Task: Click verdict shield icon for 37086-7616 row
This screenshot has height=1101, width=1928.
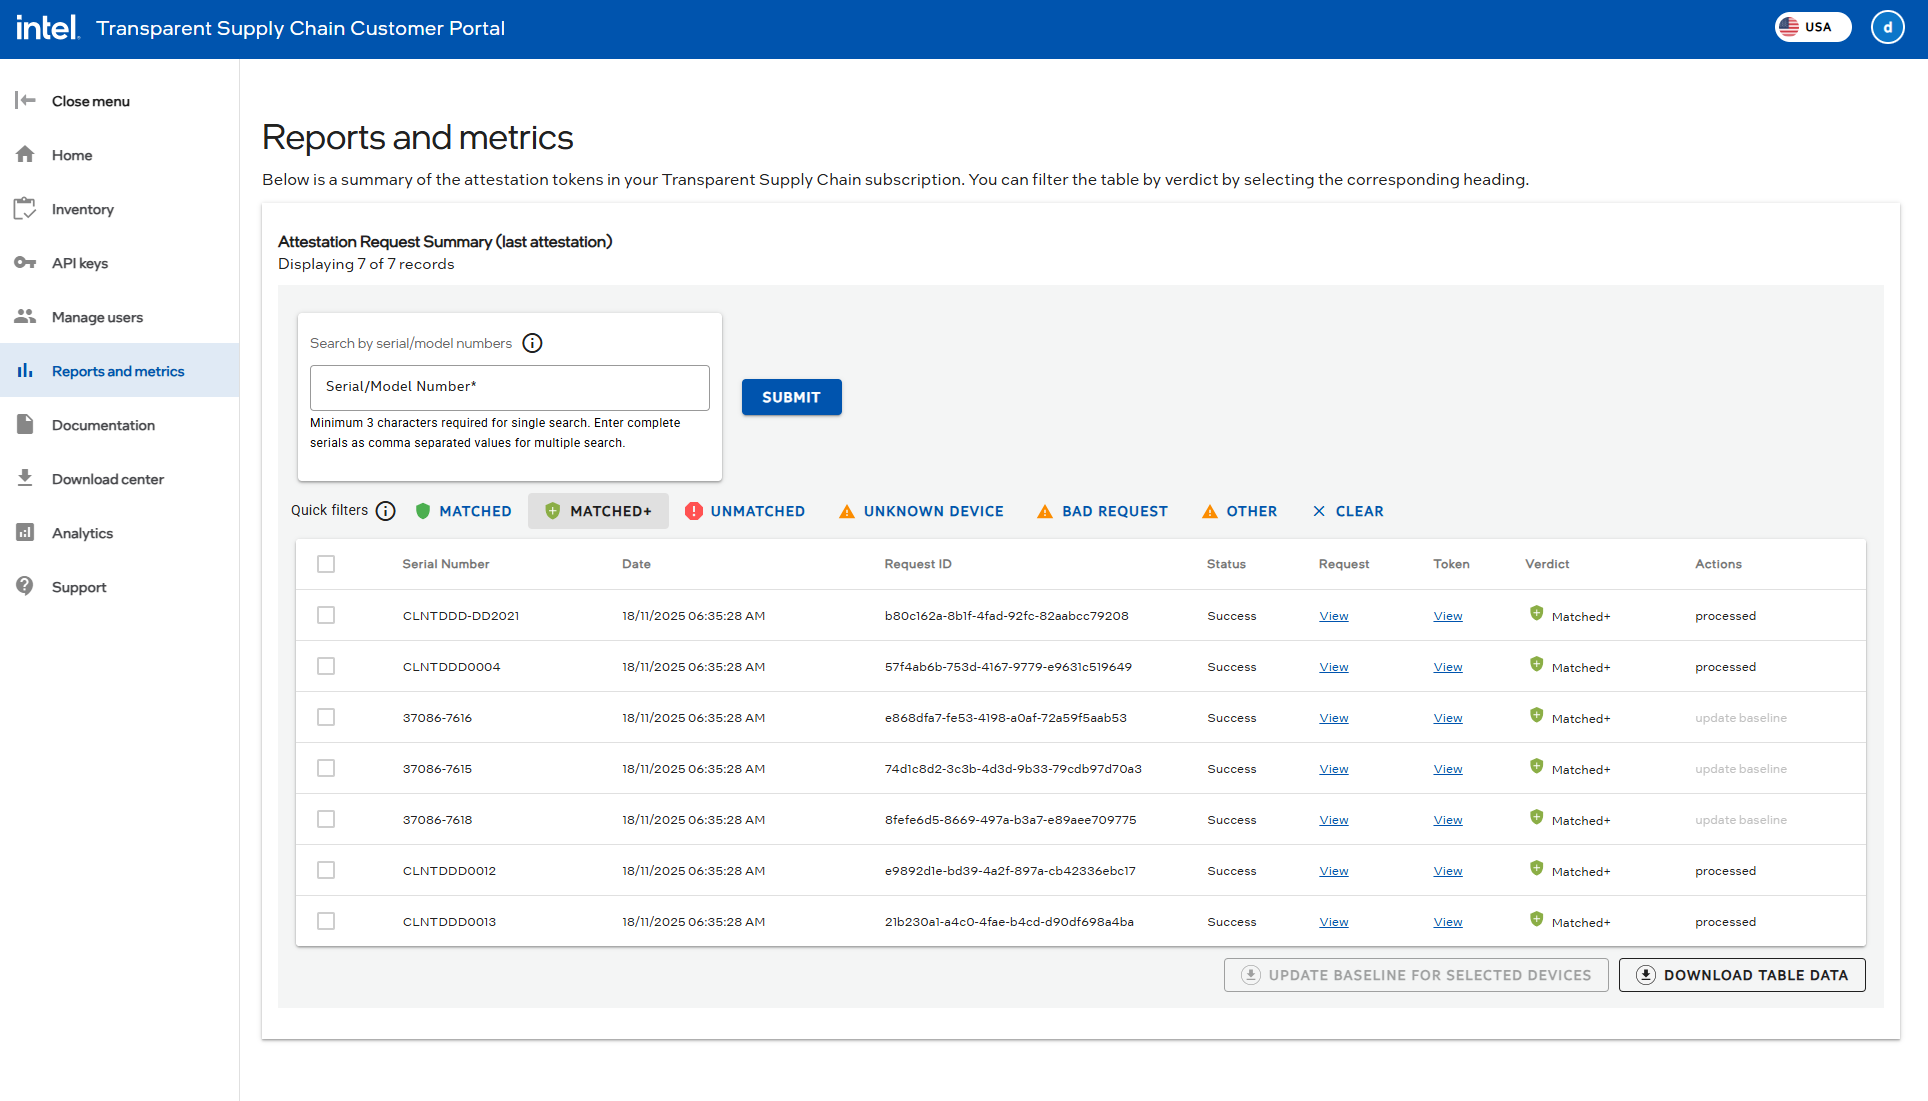Action: pyautogui.click(x=1536, y=716)
